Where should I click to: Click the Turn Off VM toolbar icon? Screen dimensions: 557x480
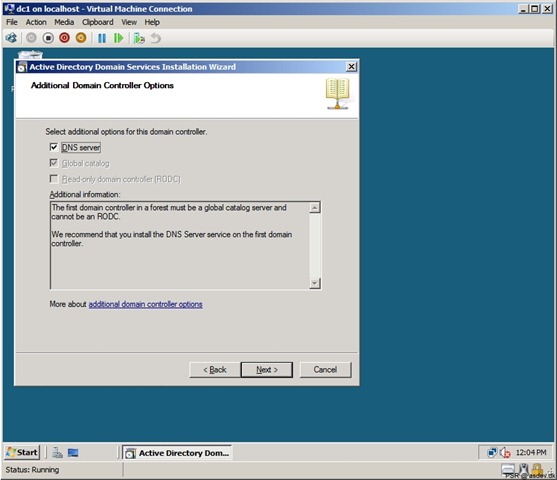[48, 38]
